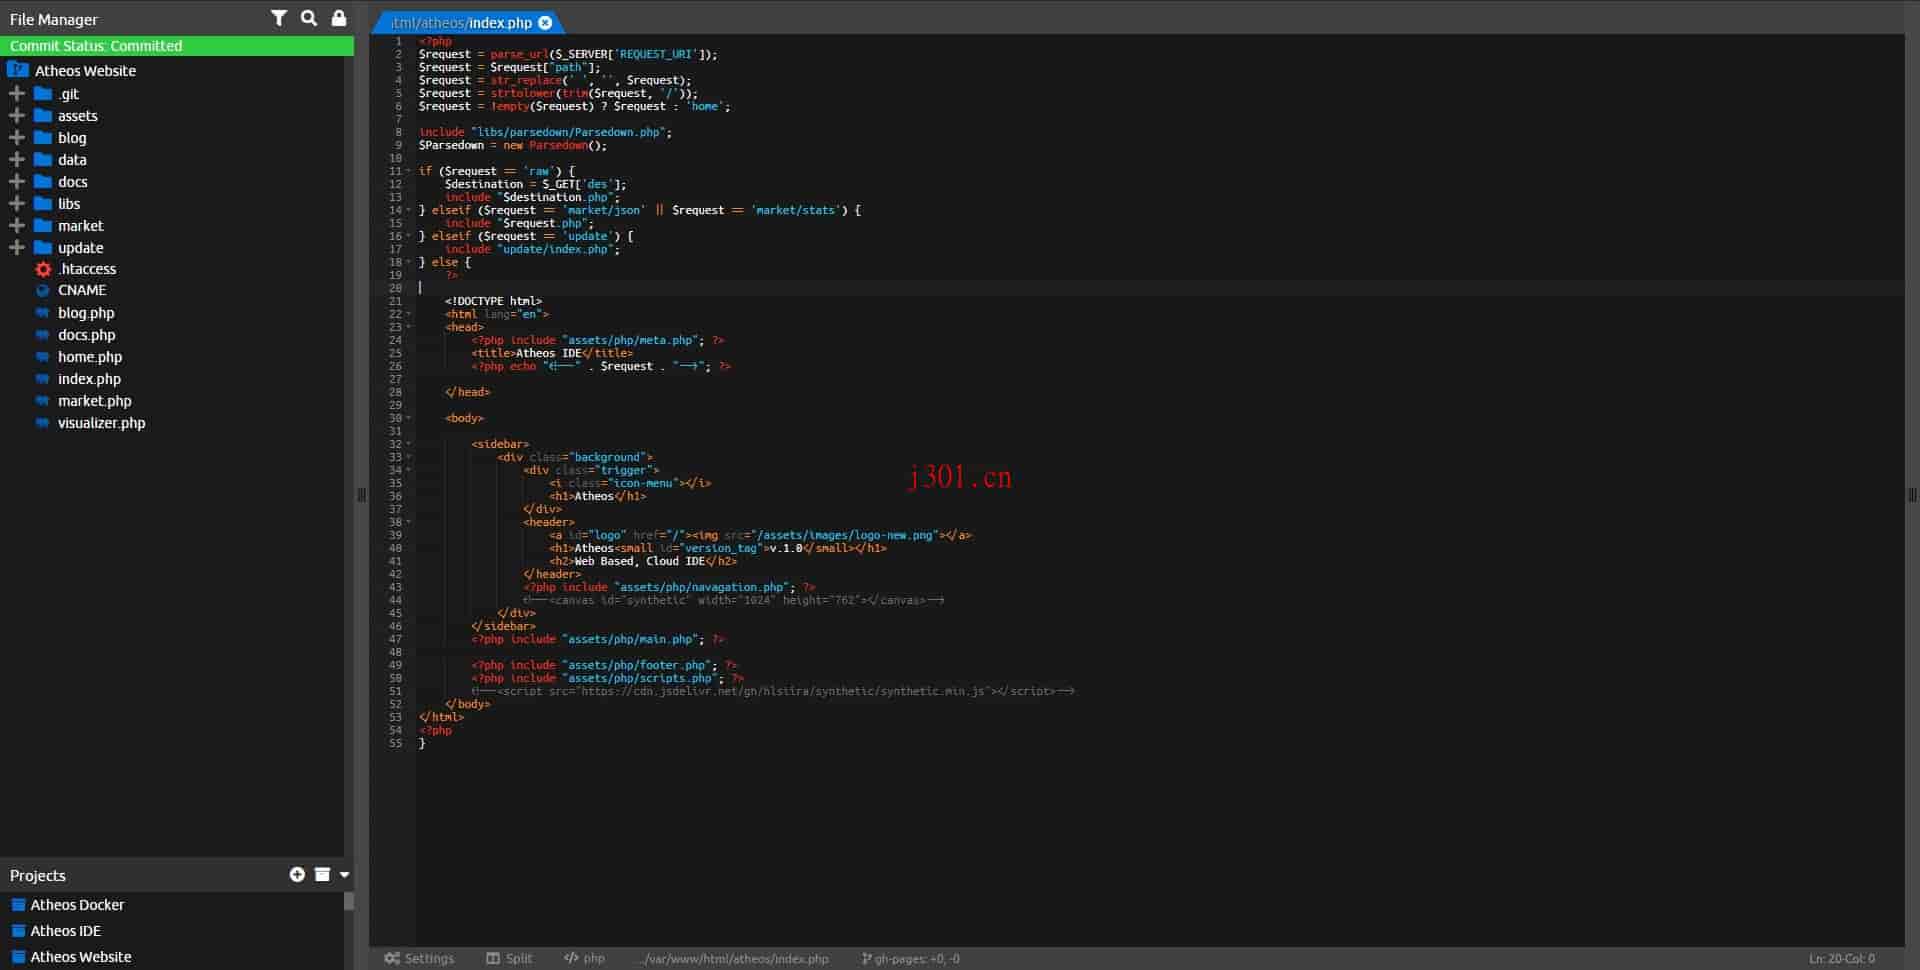Fold the code block at line 11

(x=408, y=171)
